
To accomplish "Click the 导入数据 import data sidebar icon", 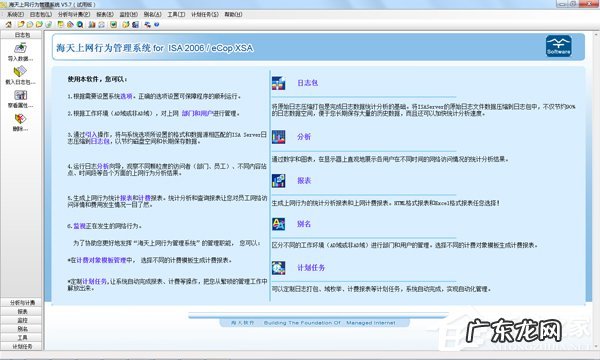I will point(20,48).
